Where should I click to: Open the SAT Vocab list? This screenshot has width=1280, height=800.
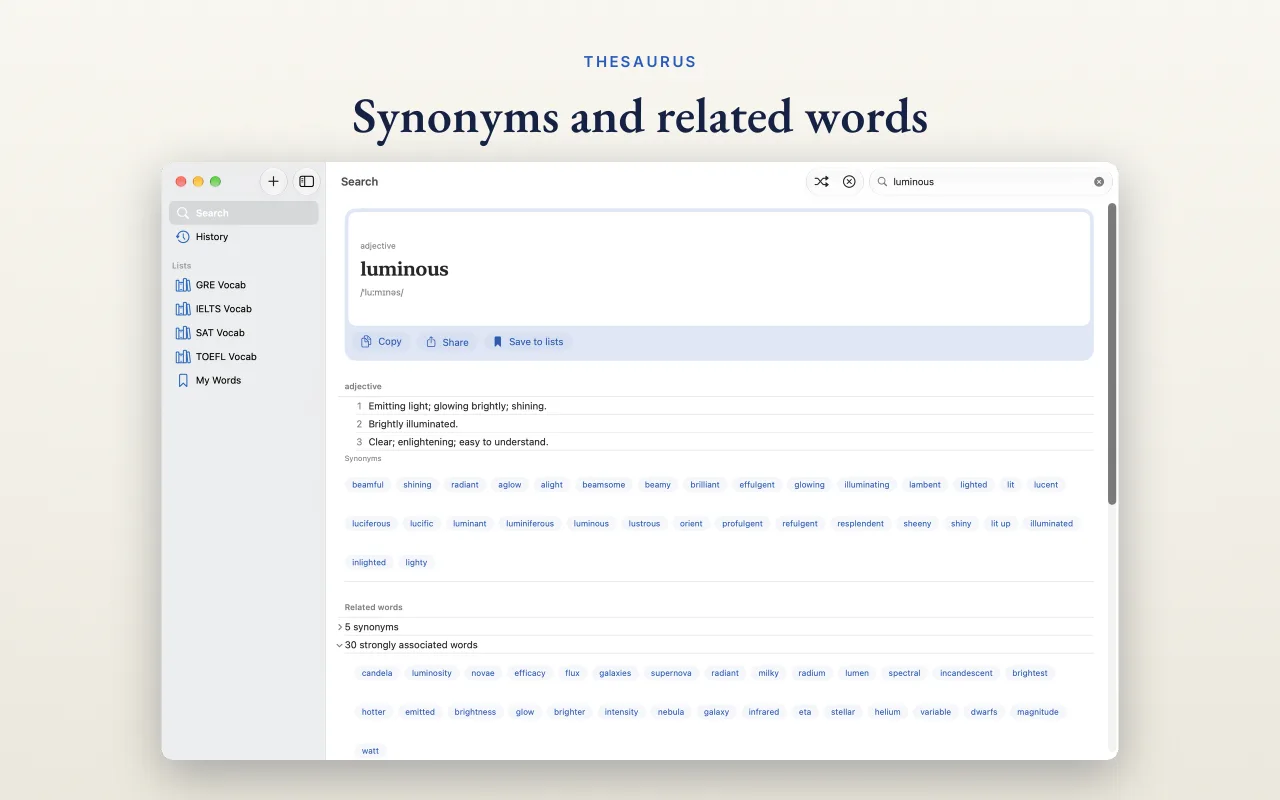pyautogui.click(x=244, y=333)
